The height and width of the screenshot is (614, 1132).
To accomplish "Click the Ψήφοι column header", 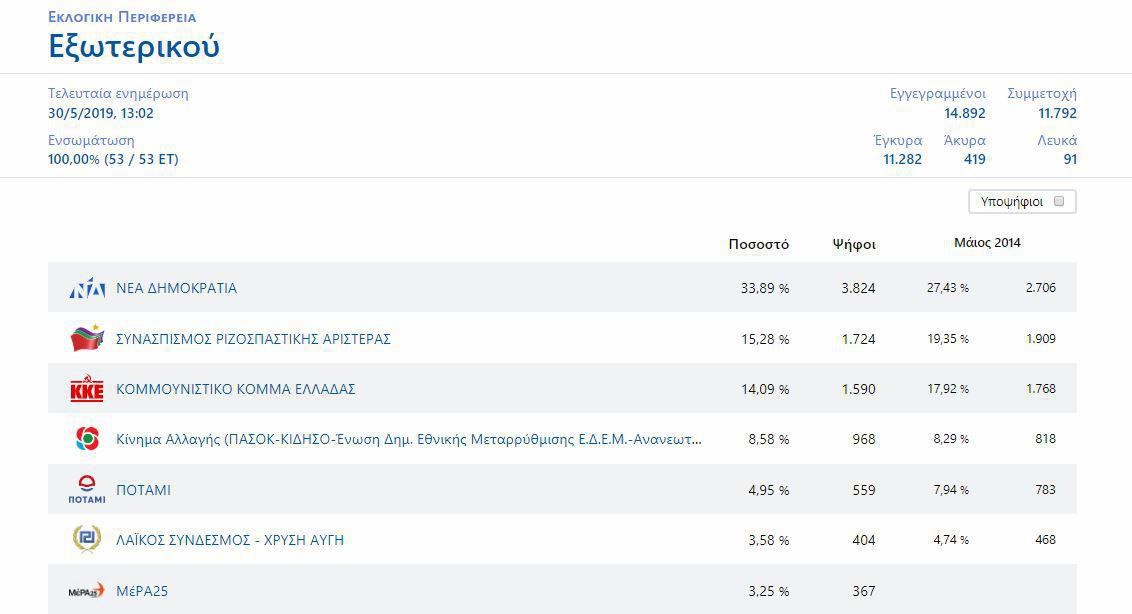I will coord(854,244).
